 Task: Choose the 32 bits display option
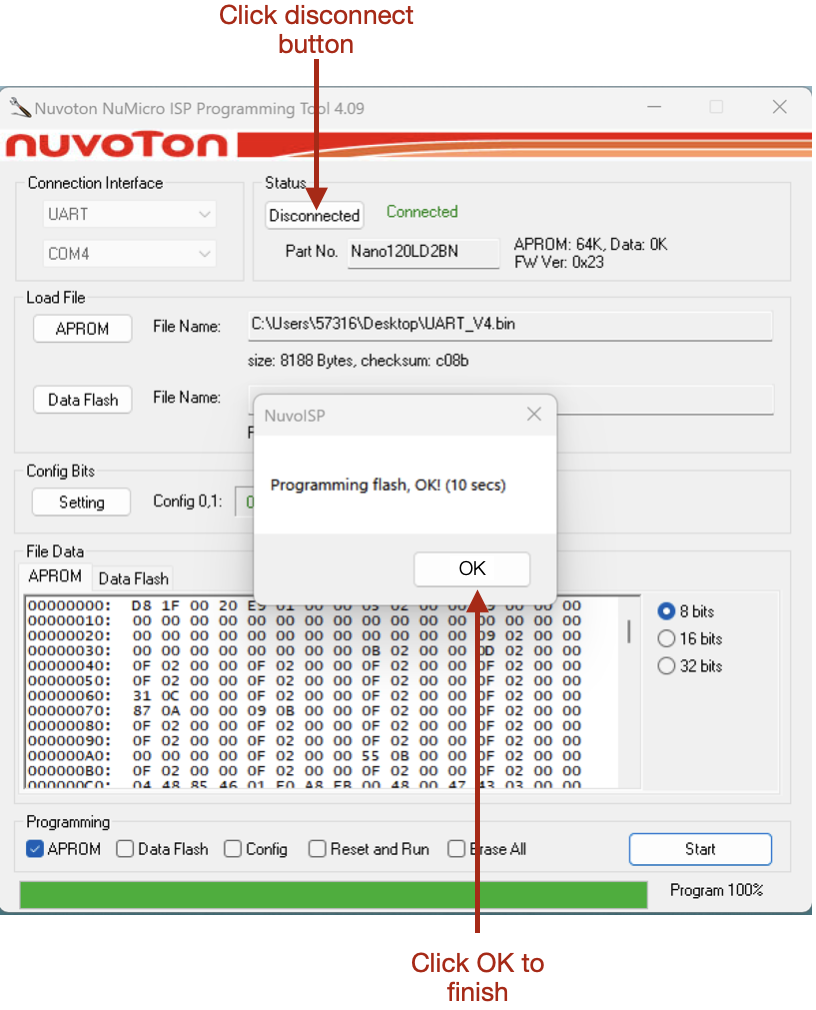coord(666,666)
